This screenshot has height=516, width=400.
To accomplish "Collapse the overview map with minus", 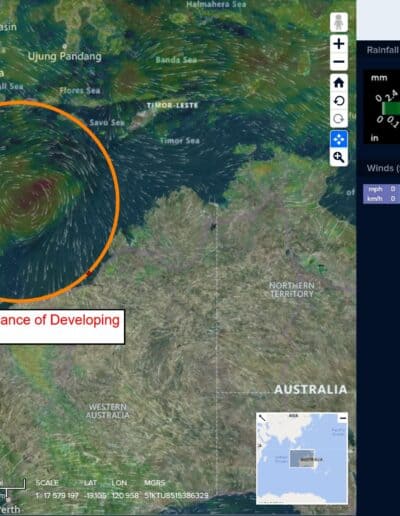I will [343, 418].
